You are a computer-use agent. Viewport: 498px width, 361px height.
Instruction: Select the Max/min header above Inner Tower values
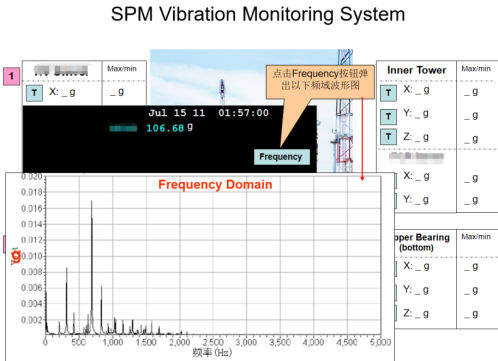coord(476,69)
